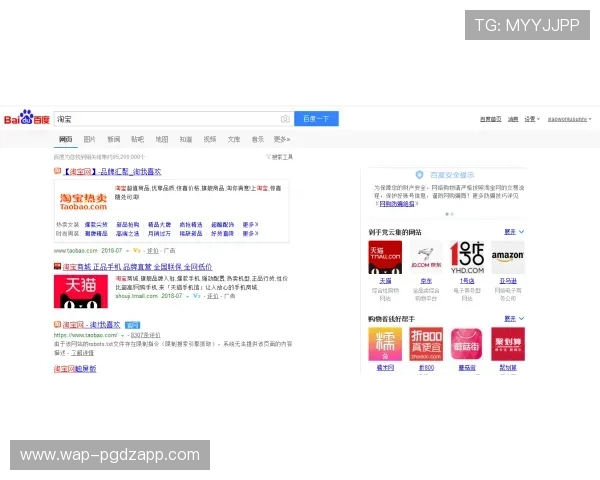Click V3 badge next to shouji.tmall.com
This screenshot has height=480, width=600.
(197, 296)
